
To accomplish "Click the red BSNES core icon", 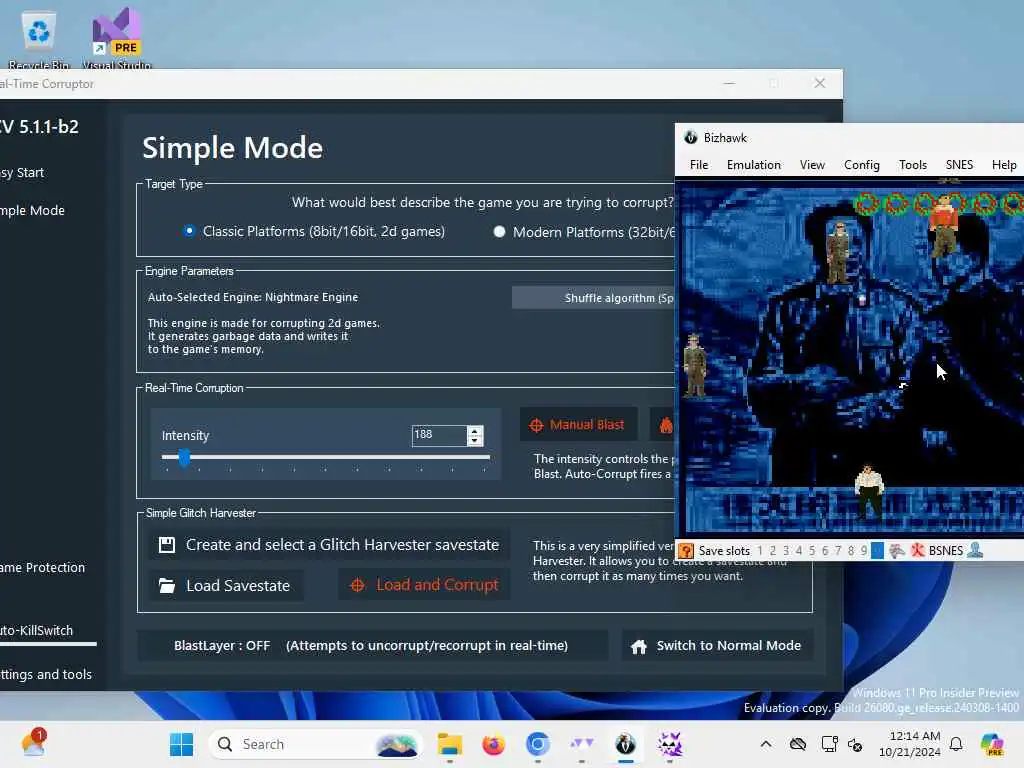I will click(x=917, y=551).
